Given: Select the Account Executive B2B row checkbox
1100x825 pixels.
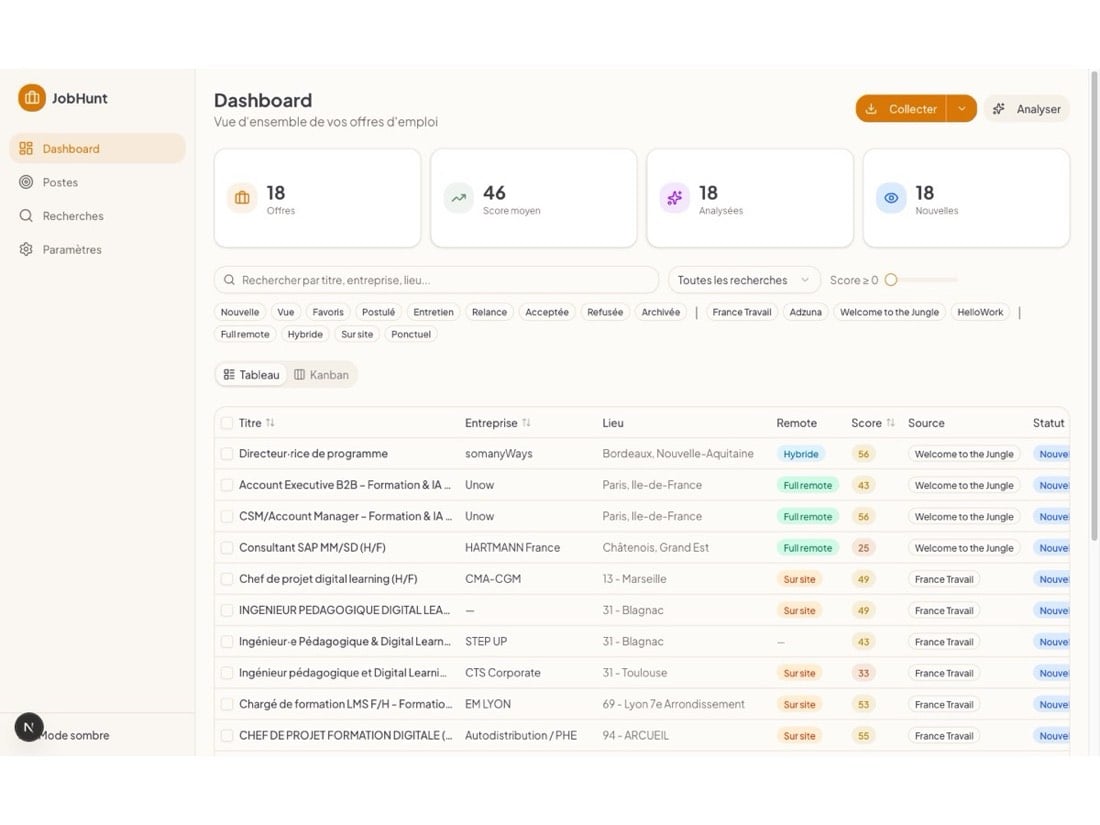Looking at the screenshot, I should click(x=227, y=485).
